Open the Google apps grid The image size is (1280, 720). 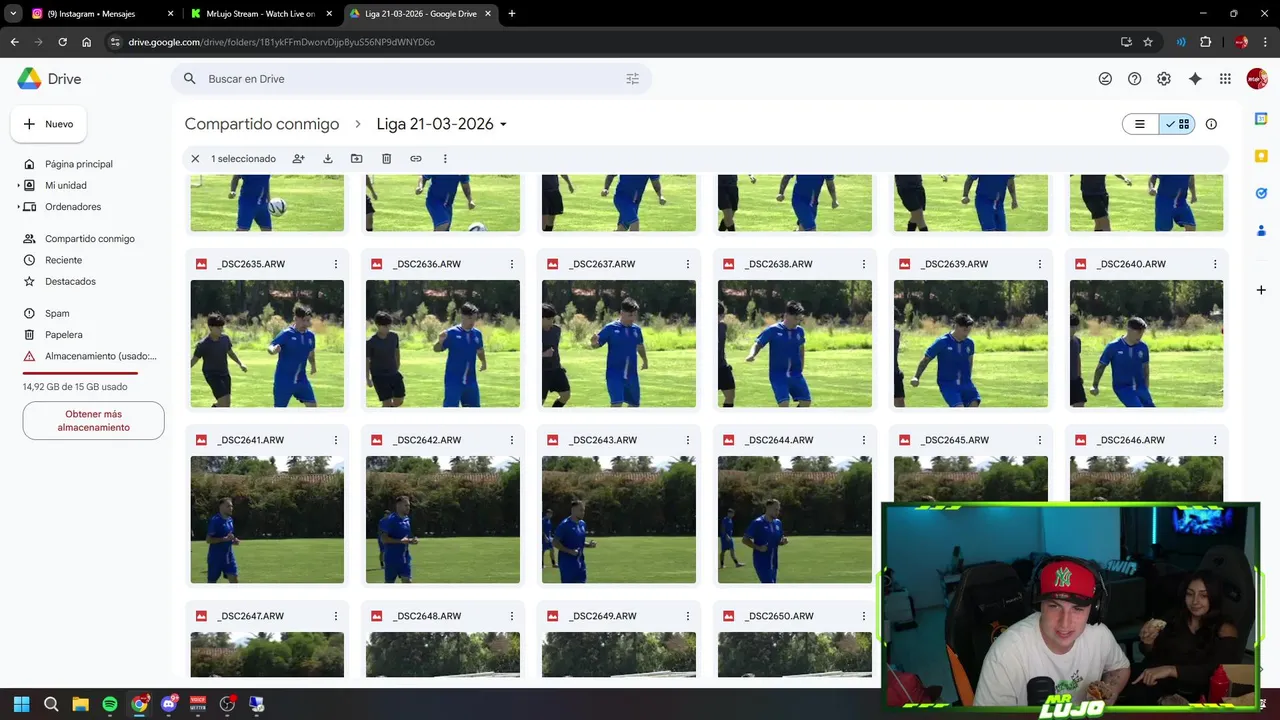(x=1225, y=79)
